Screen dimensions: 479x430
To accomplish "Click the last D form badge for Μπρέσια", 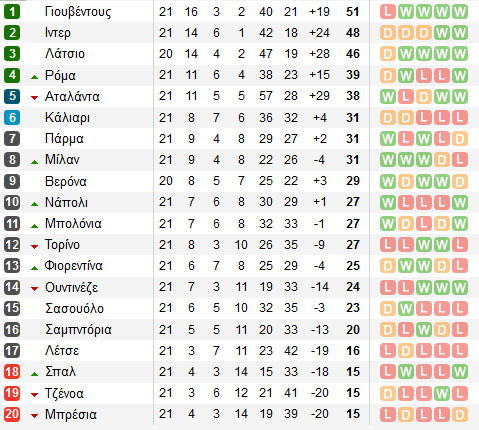I will coord(460,415).
